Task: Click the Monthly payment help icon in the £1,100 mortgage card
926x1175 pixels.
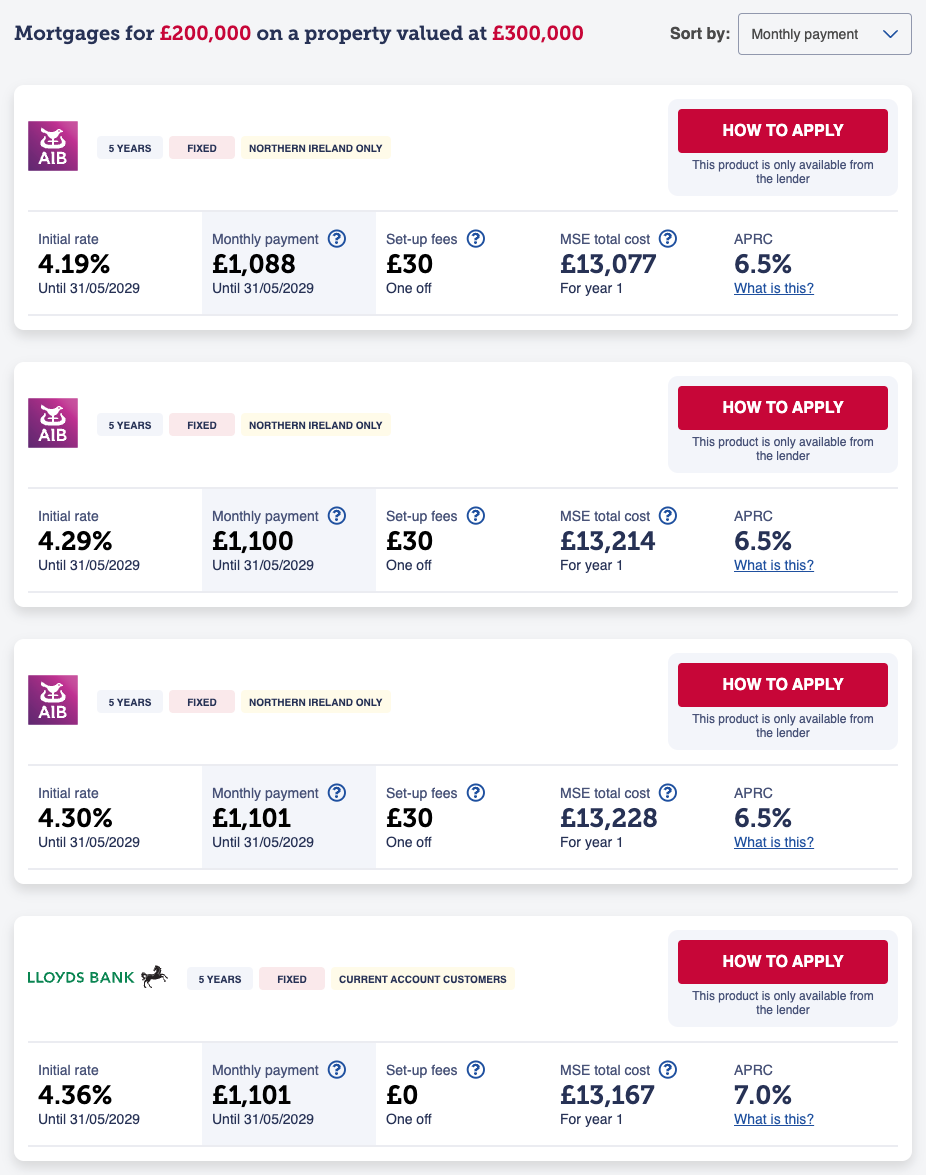Action: click(x=337, y=516)
